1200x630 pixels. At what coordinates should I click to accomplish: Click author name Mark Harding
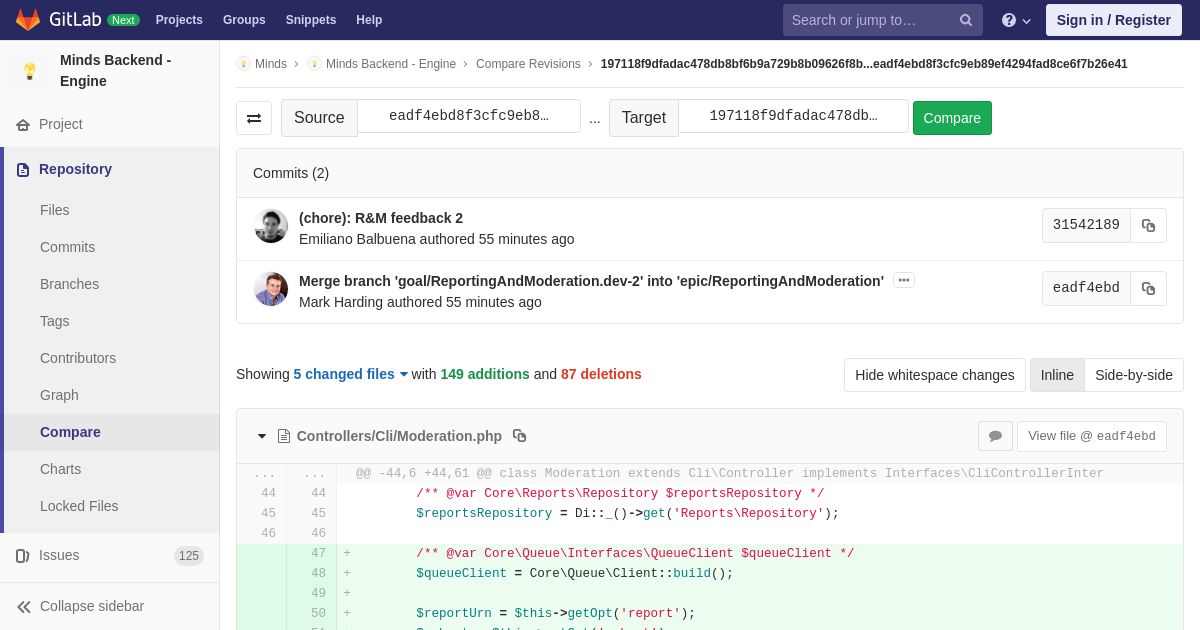(341, 302)
